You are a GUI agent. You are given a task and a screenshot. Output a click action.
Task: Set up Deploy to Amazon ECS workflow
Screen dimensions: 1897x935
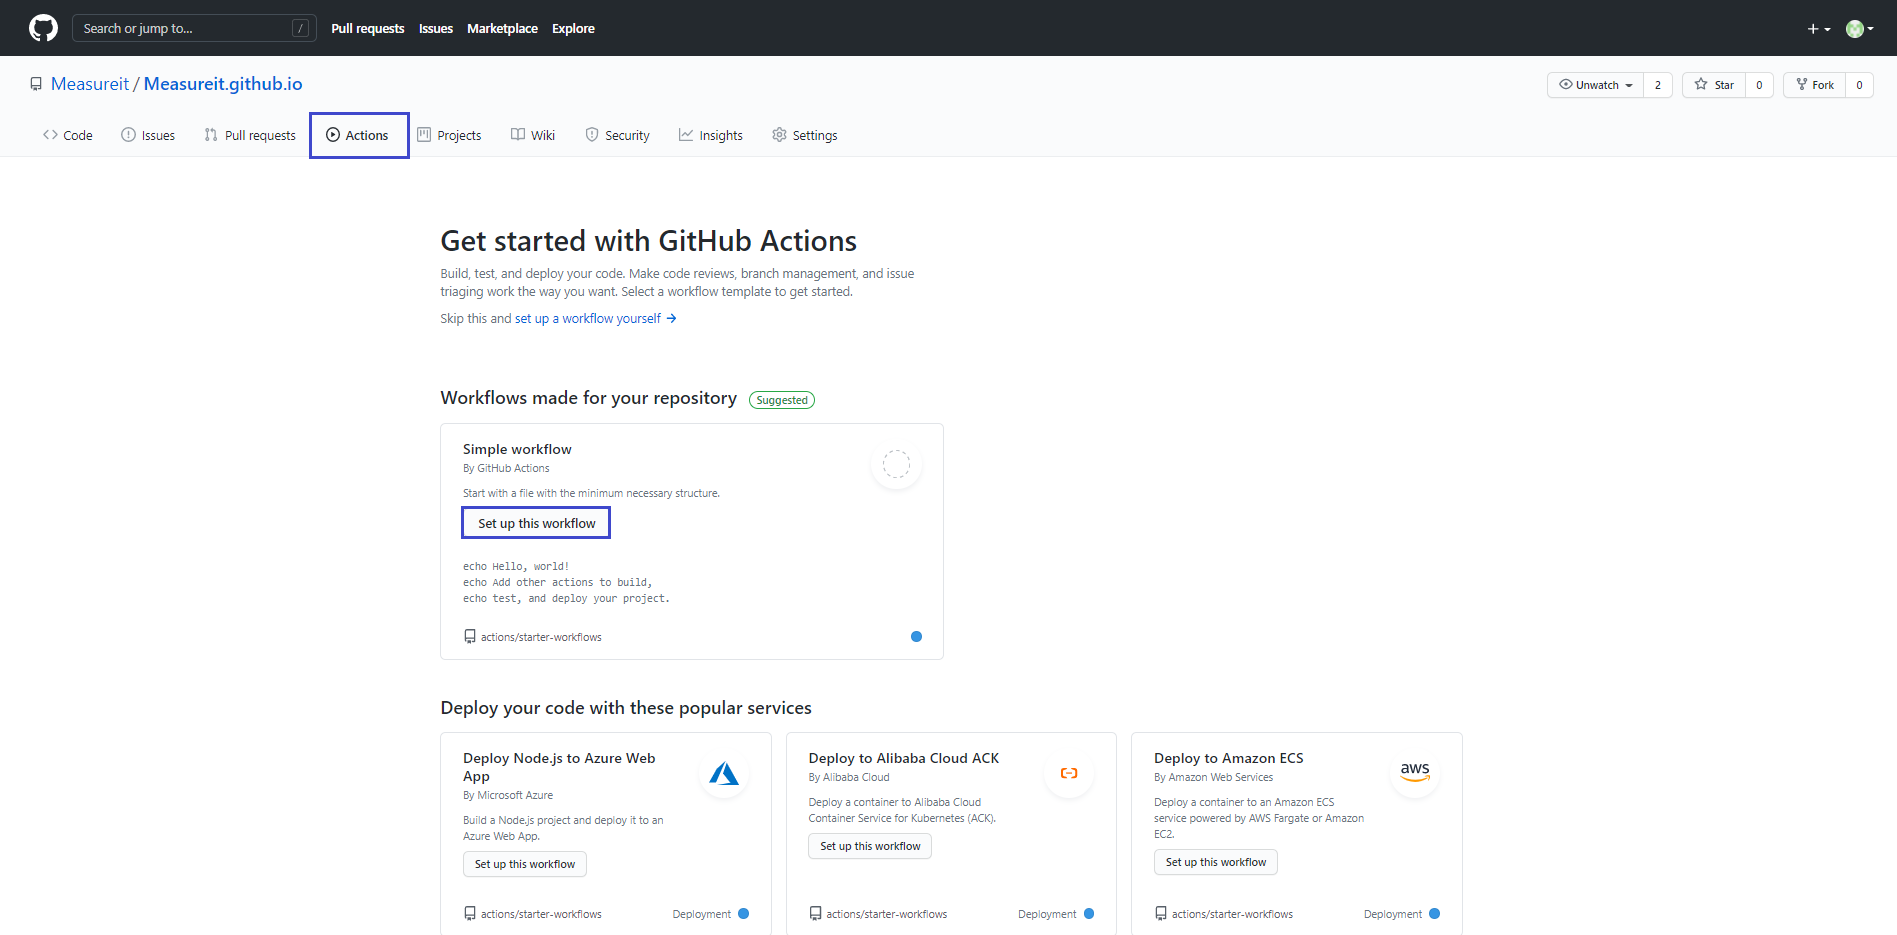point(1216,862)
